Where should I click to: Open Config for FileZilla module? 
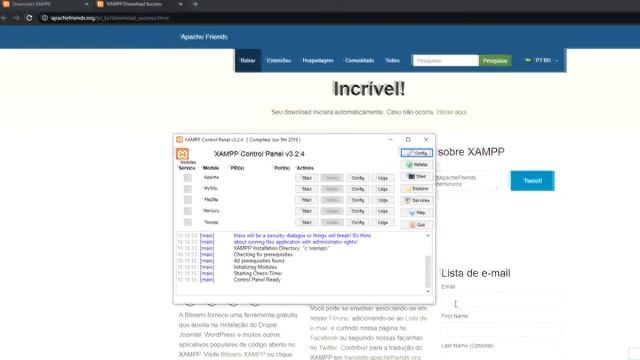358,200
